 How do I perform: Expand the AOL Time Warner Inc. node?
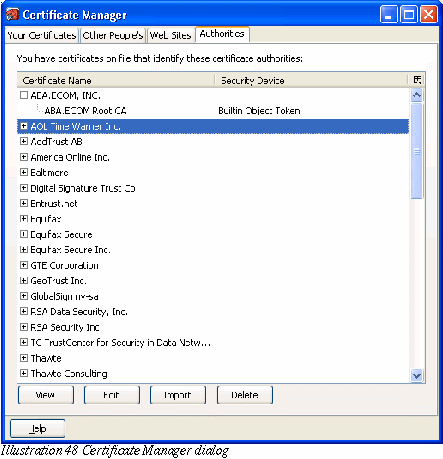24,126
